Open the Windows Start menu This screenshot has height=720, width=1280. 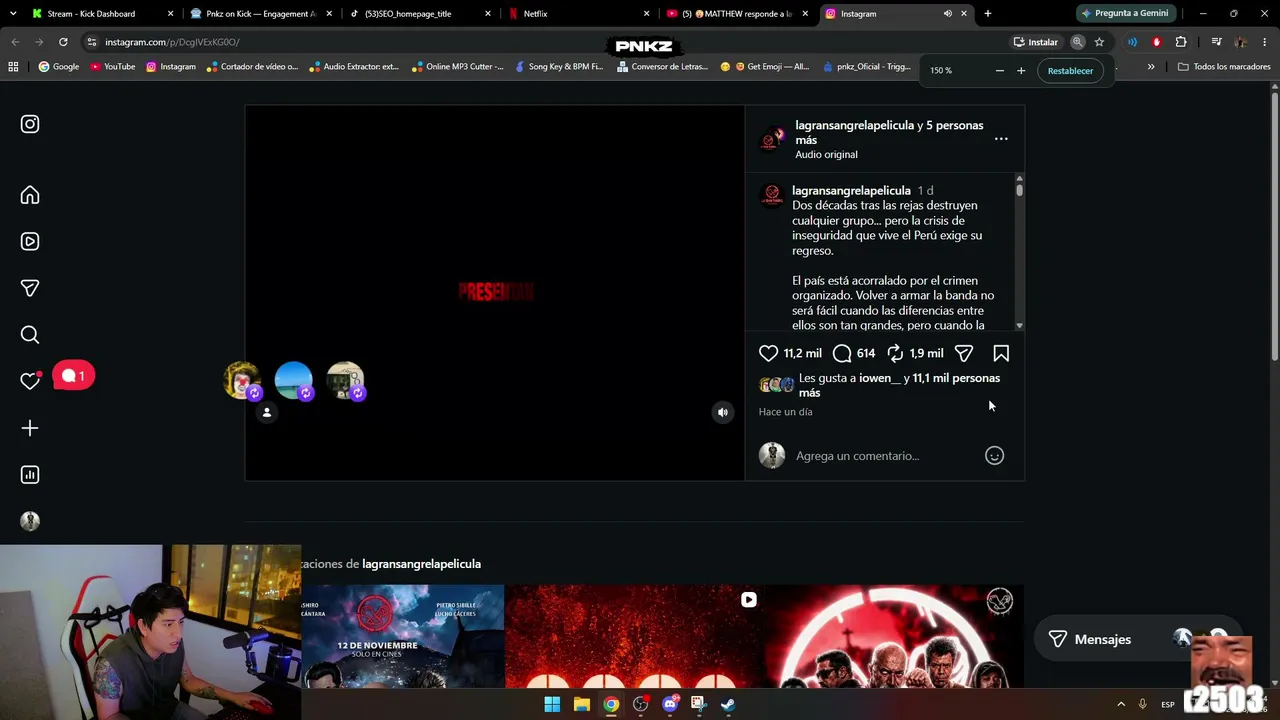(x=552, y=704)
